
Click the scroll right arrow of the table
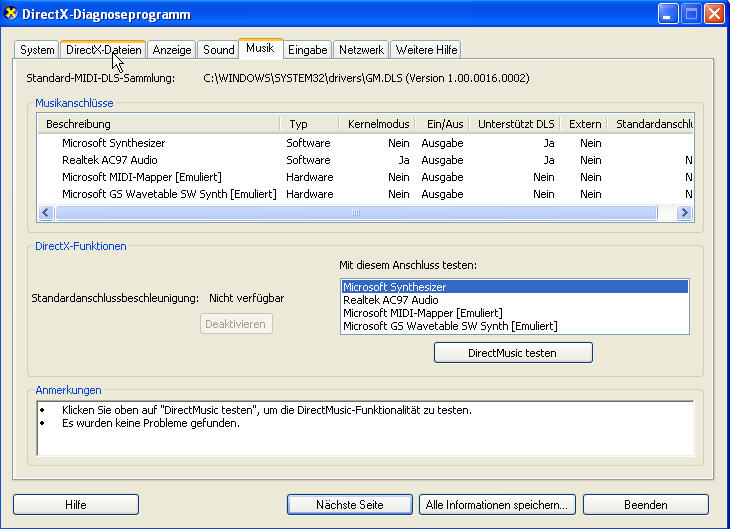[684, 213]
